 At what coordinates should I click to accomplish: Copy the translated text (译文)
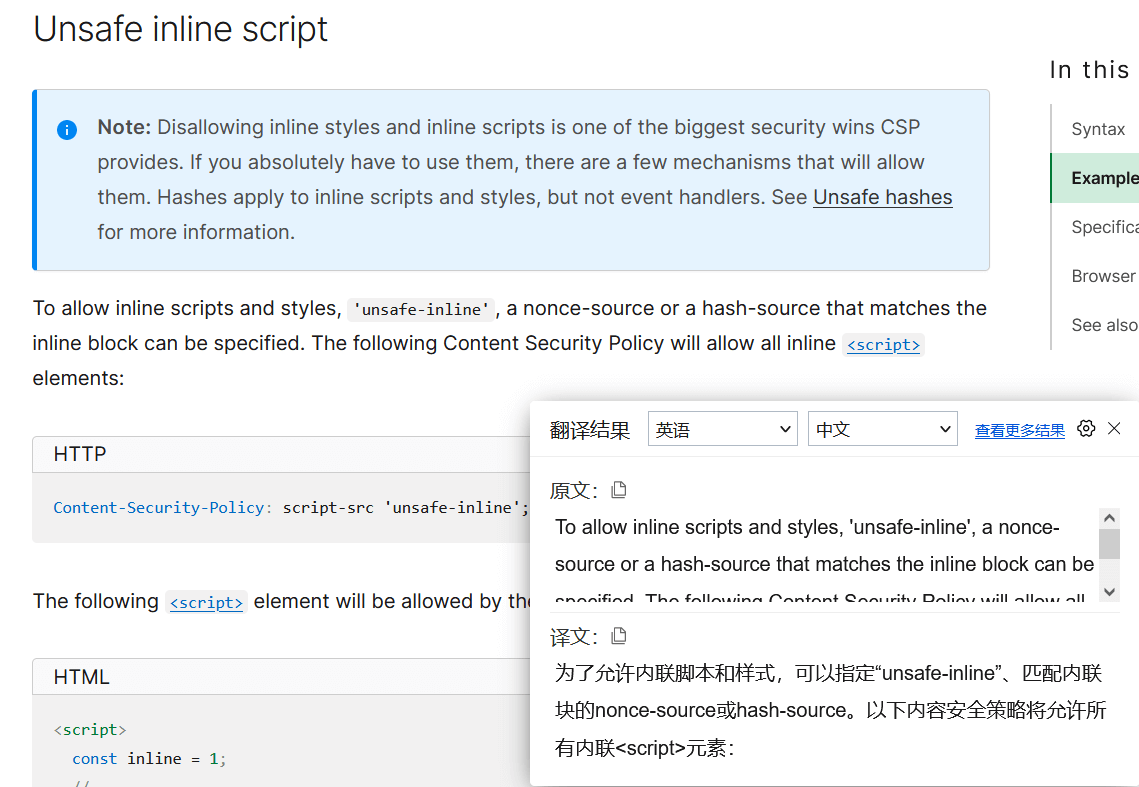click(618, 636)
